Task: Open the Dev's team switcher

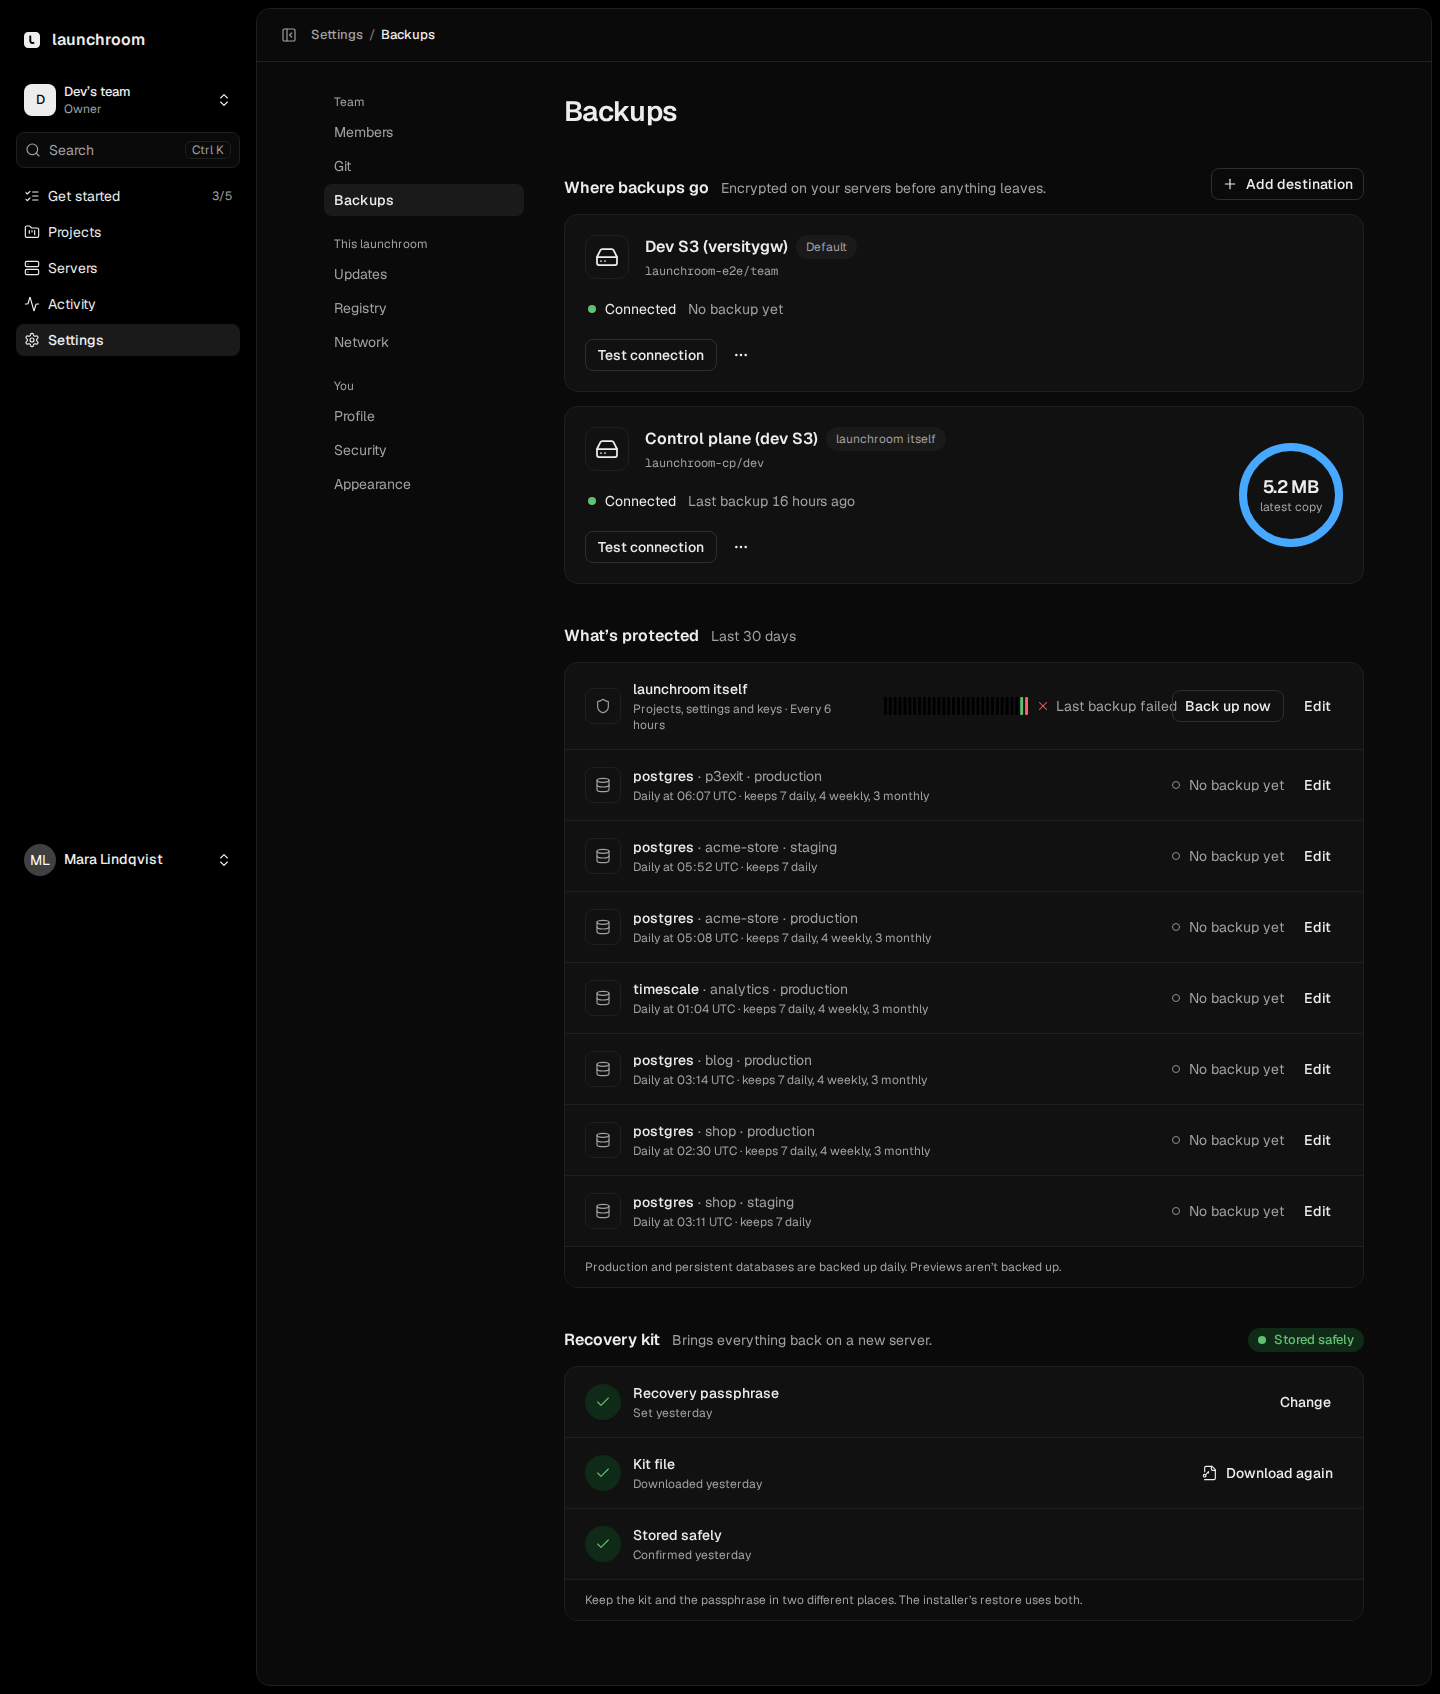Action: click(x=128, y=100)
